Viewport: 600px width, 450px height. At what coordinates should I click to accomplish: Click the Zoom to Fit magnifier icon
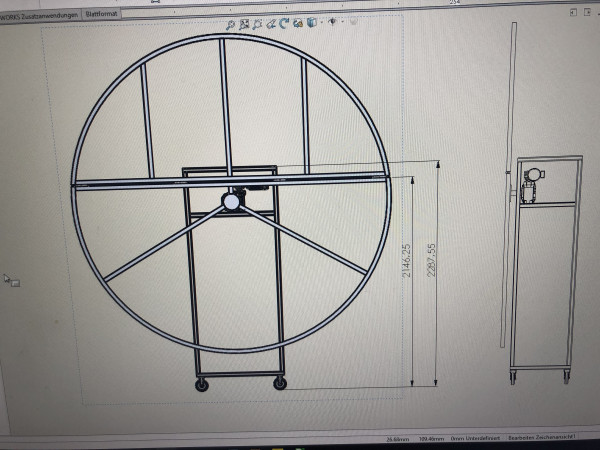click(230, 22)
